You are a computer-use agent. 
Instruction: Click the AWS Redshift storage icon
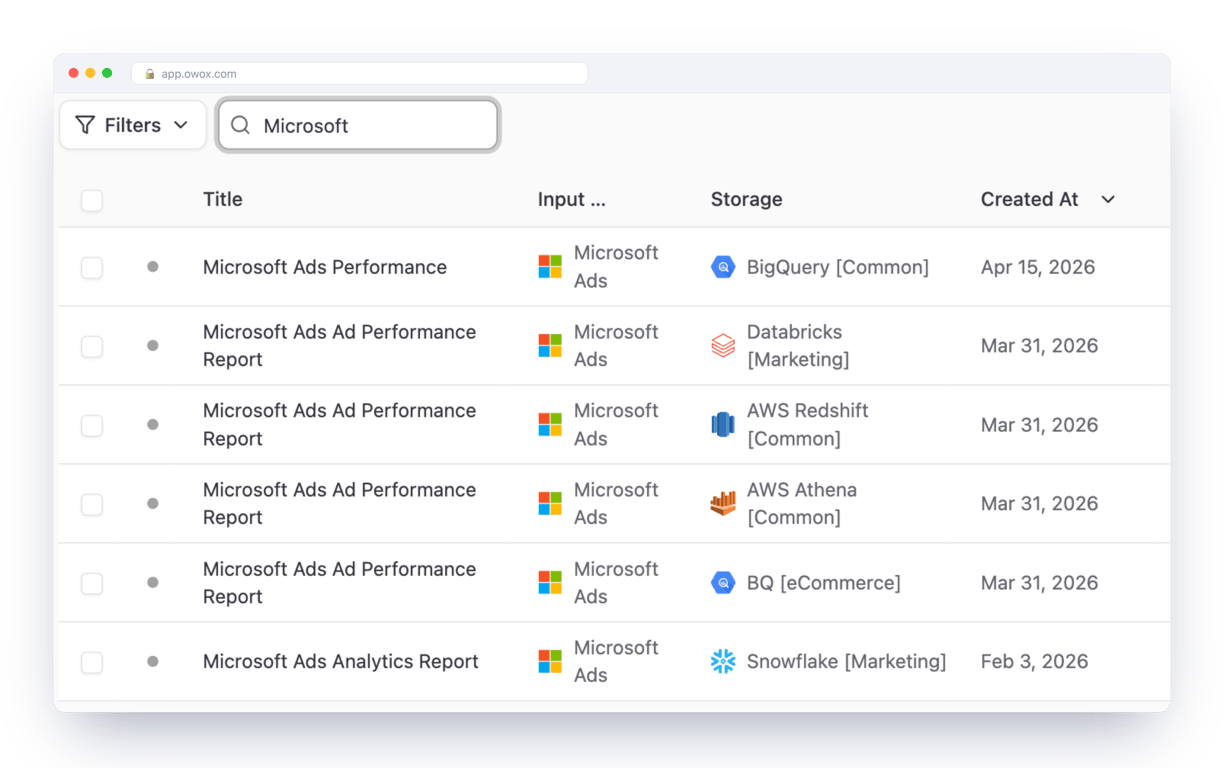click(723, 425)
